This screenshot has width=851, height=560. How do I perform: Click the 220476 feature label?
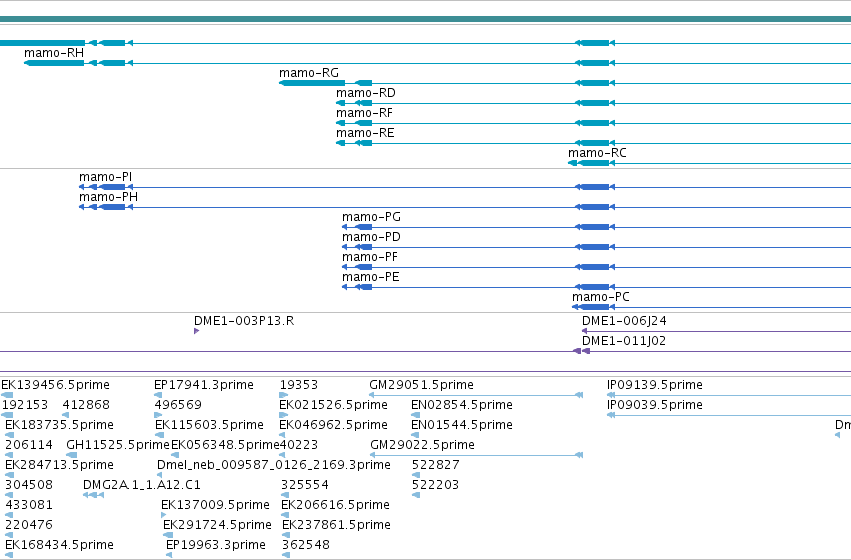[x=29, y=525]
